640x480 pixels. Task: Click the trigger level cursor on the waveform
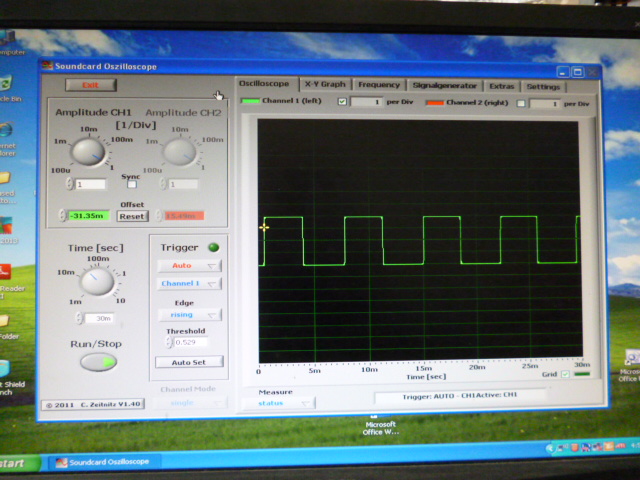tap(264, 227)
